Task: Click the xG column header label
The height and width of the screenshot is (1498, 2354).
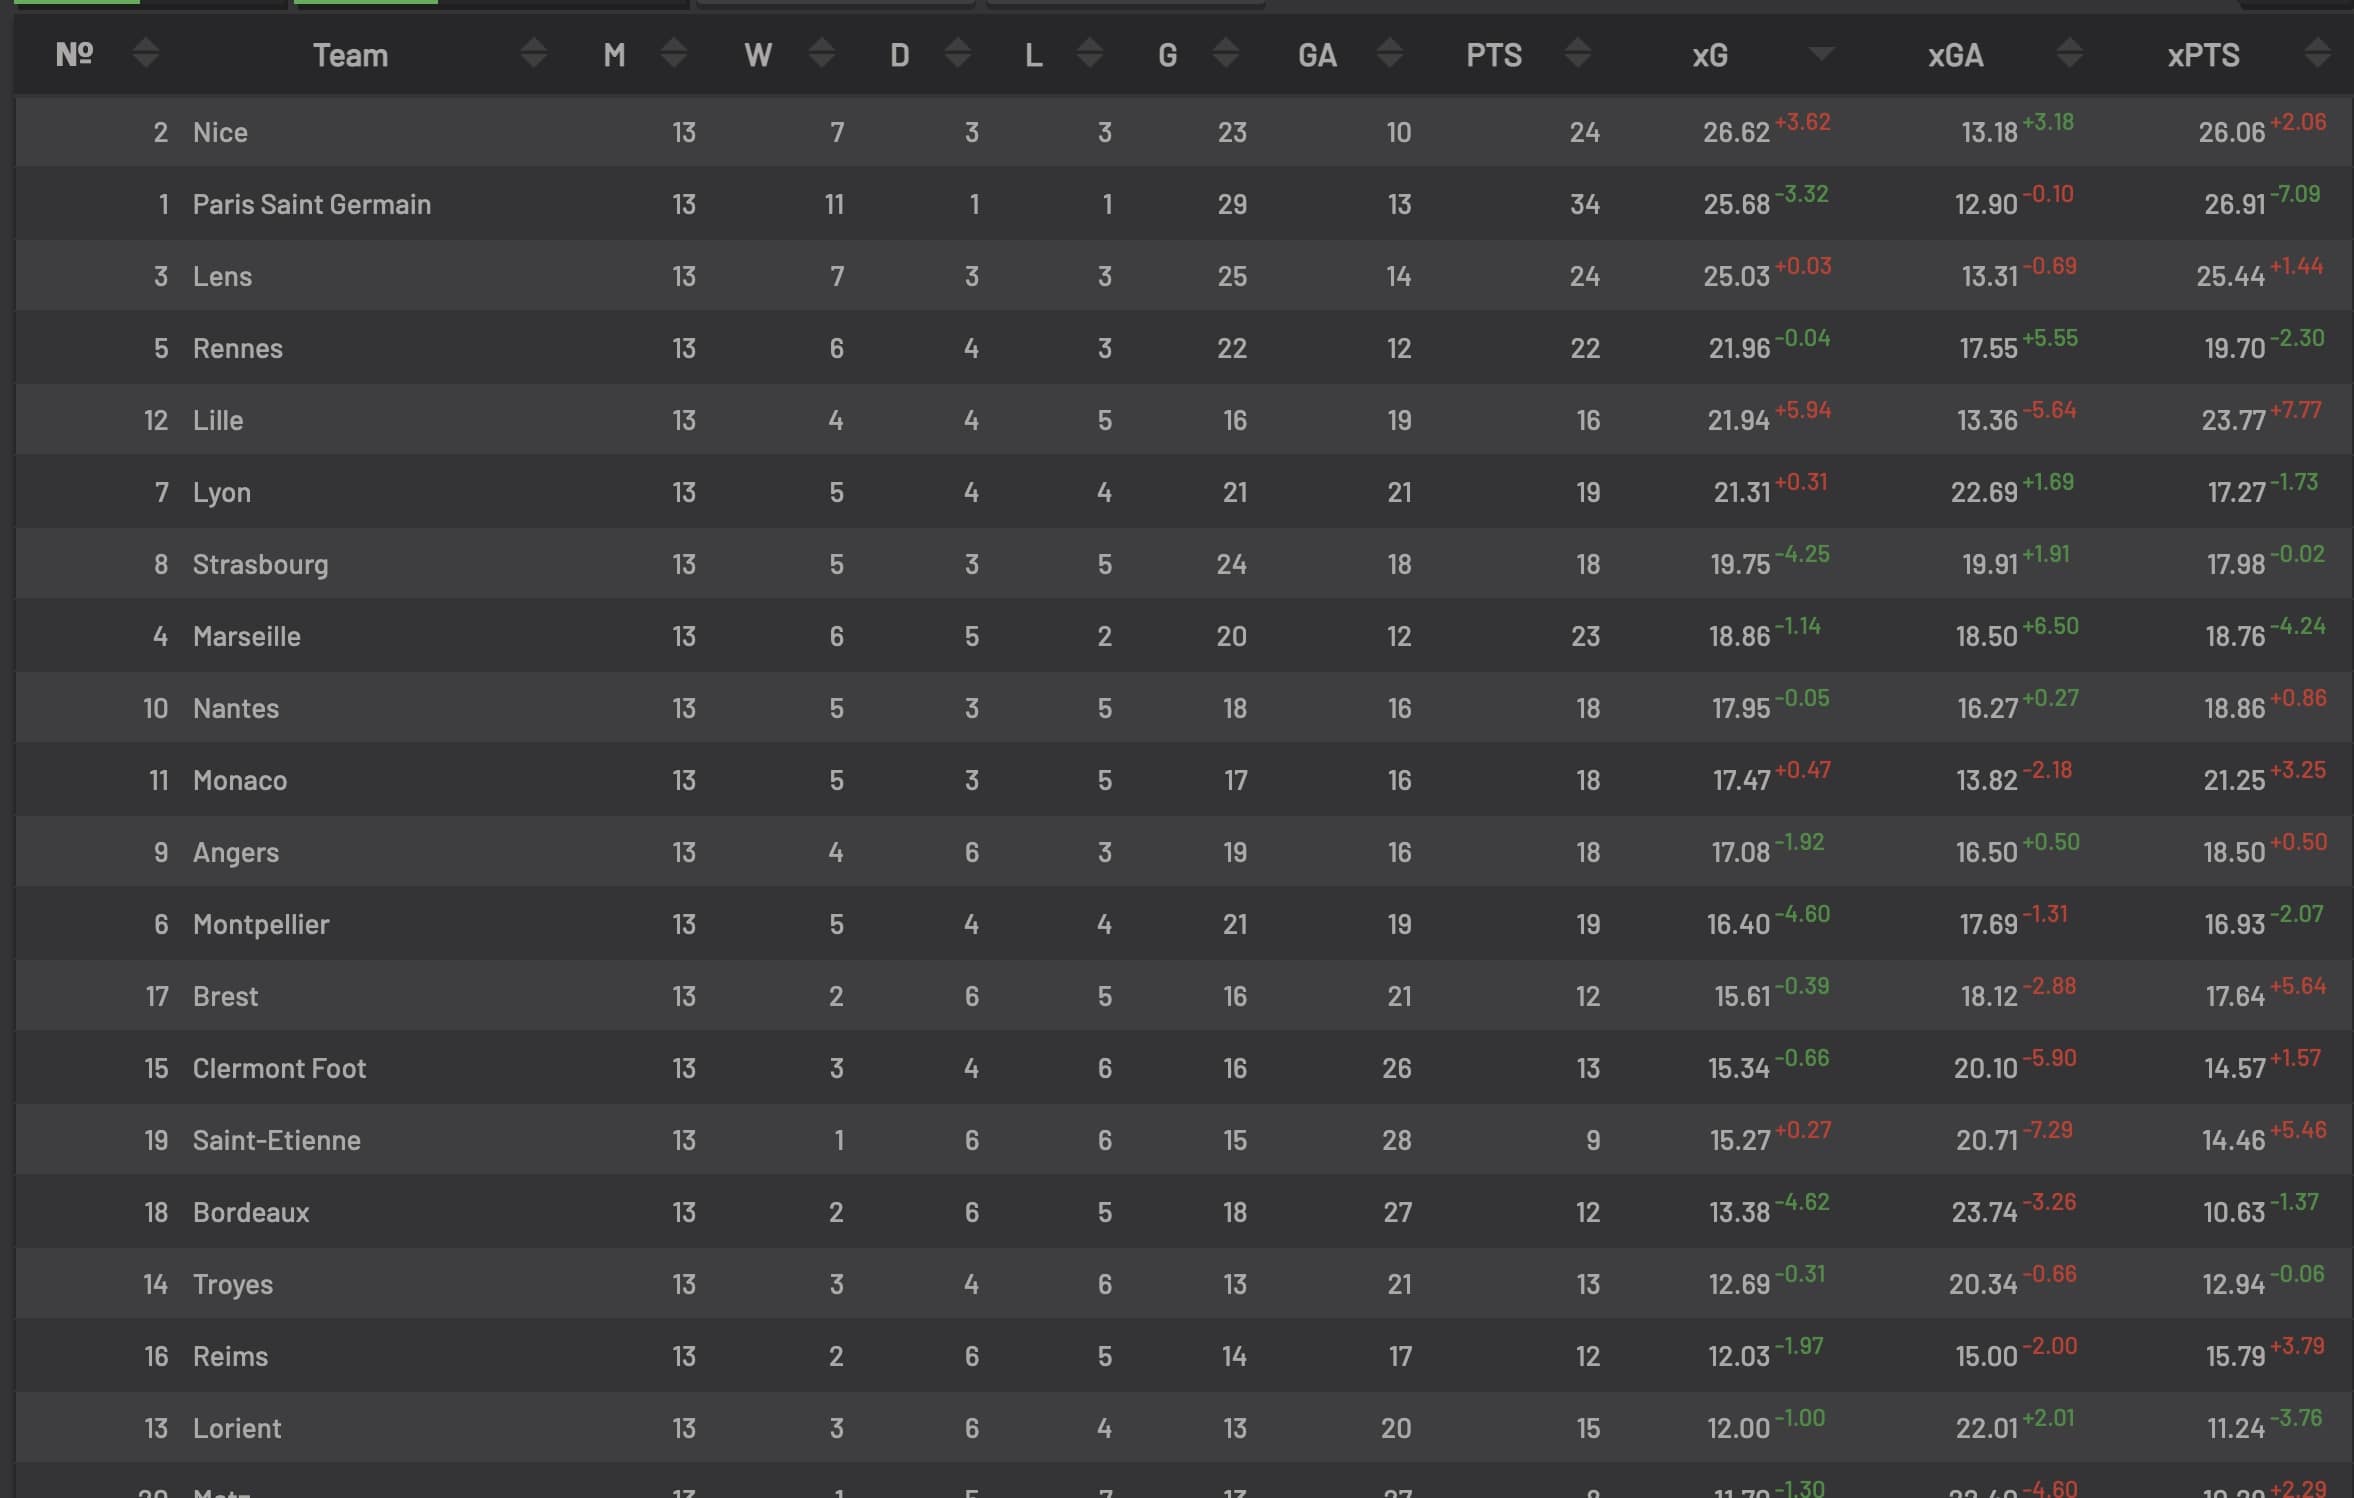Action: (1710, 55)
